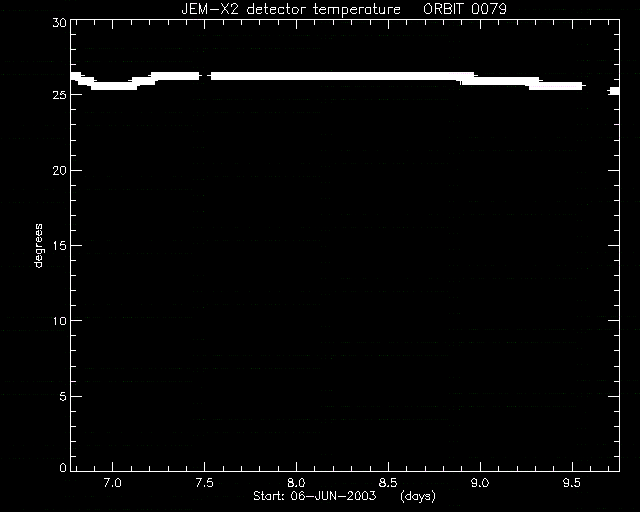This screenshot has width=640, height=512.
Task: Select the 20 y-axis tick label
Action: pos(59,170)
